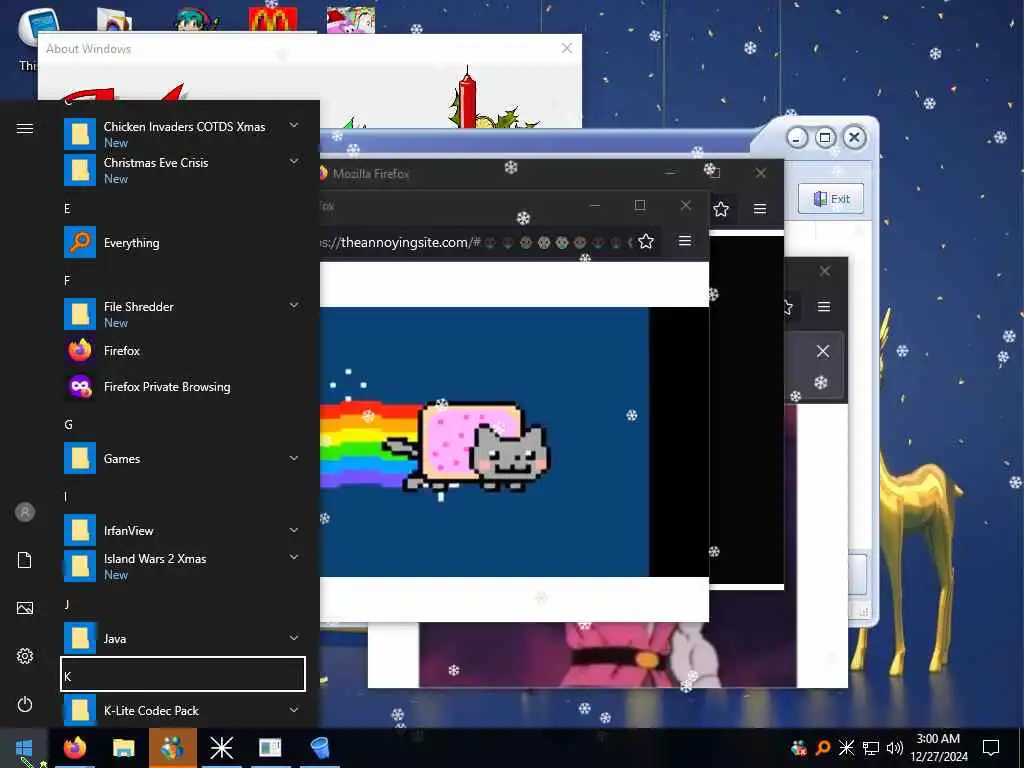Click the letter G section header
The image size is (1024, 768).
[x=68, y=424]
